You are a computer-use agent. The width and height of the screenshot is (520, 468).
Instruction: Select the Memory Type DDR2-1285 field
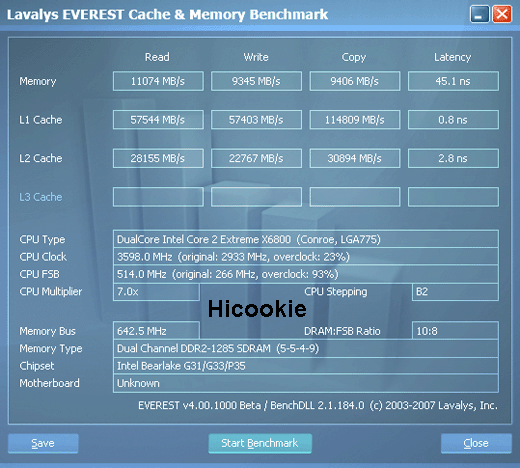coord(306,349)
